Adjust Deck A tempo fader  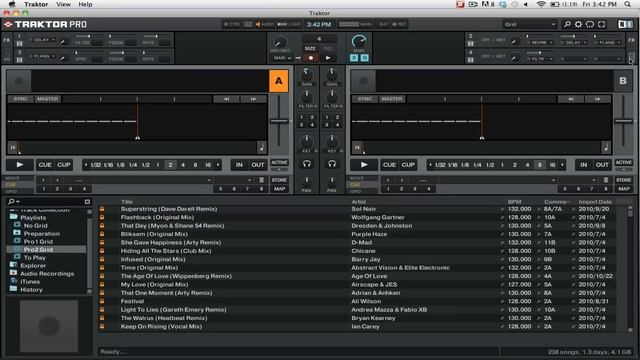tap(279, 121)
